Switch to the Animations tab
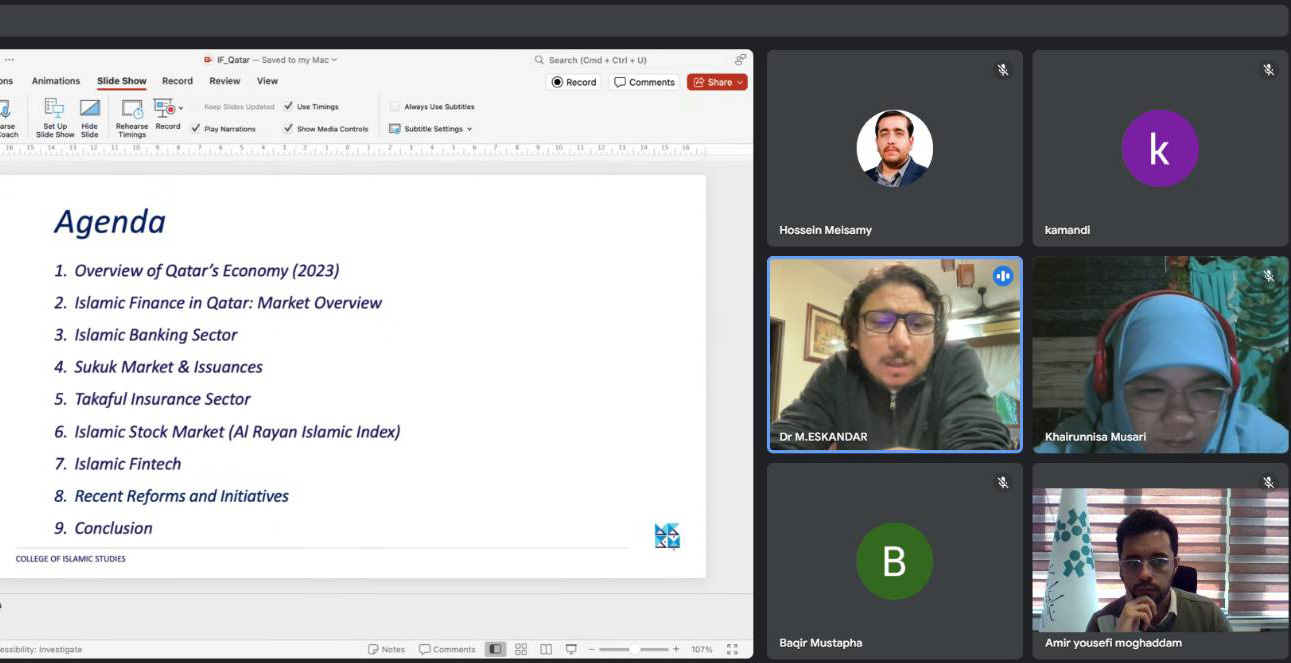The width and height of the screenshot is (1291, 663). [x=56, y=81]
